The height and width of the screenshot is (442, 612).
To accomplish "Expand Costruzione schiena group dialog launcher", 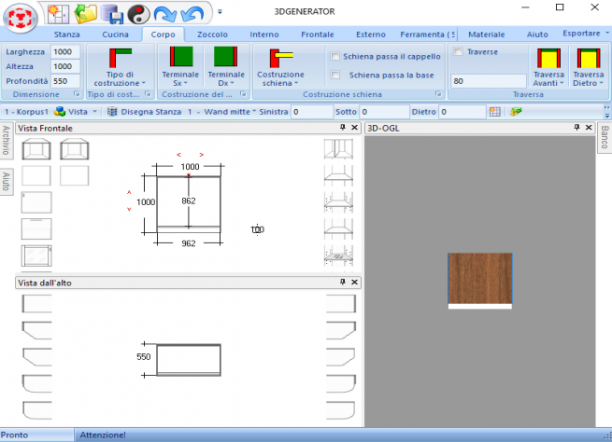I will point(438,94).
